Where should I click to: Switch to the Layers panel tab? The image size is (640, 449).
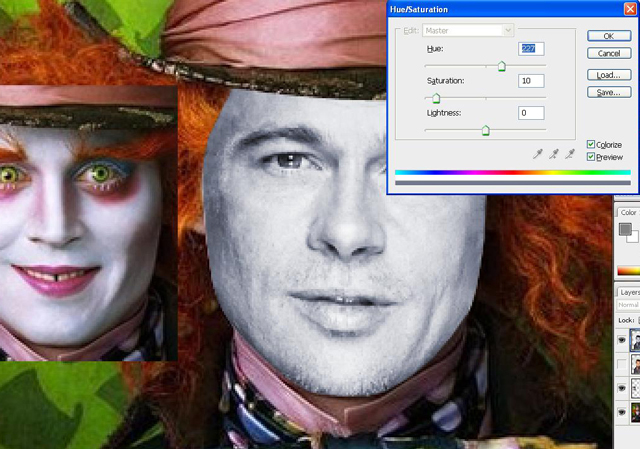tap(629, 292)
